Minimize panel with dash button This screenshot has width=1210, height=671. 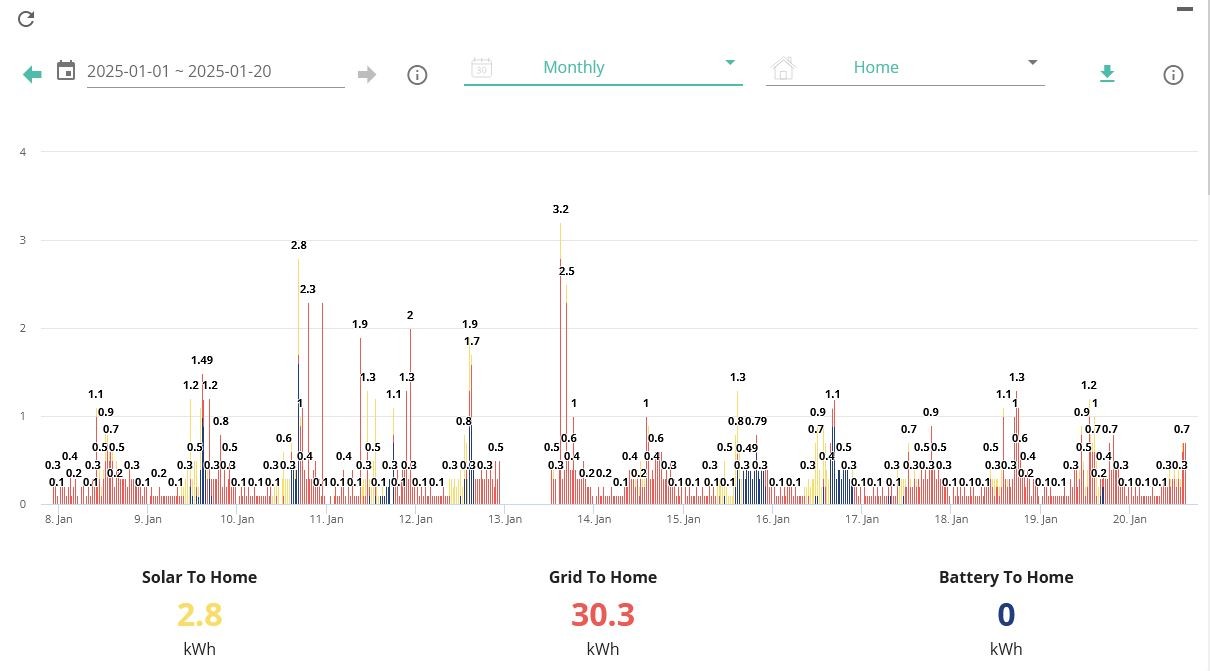(1186, 9)
